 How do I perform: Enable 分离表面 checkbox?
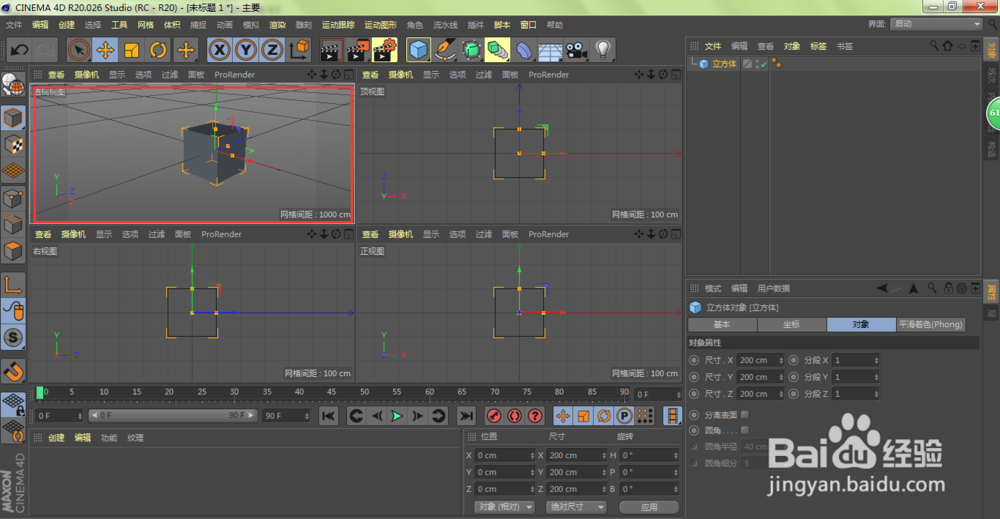click(x=745, y=414)
